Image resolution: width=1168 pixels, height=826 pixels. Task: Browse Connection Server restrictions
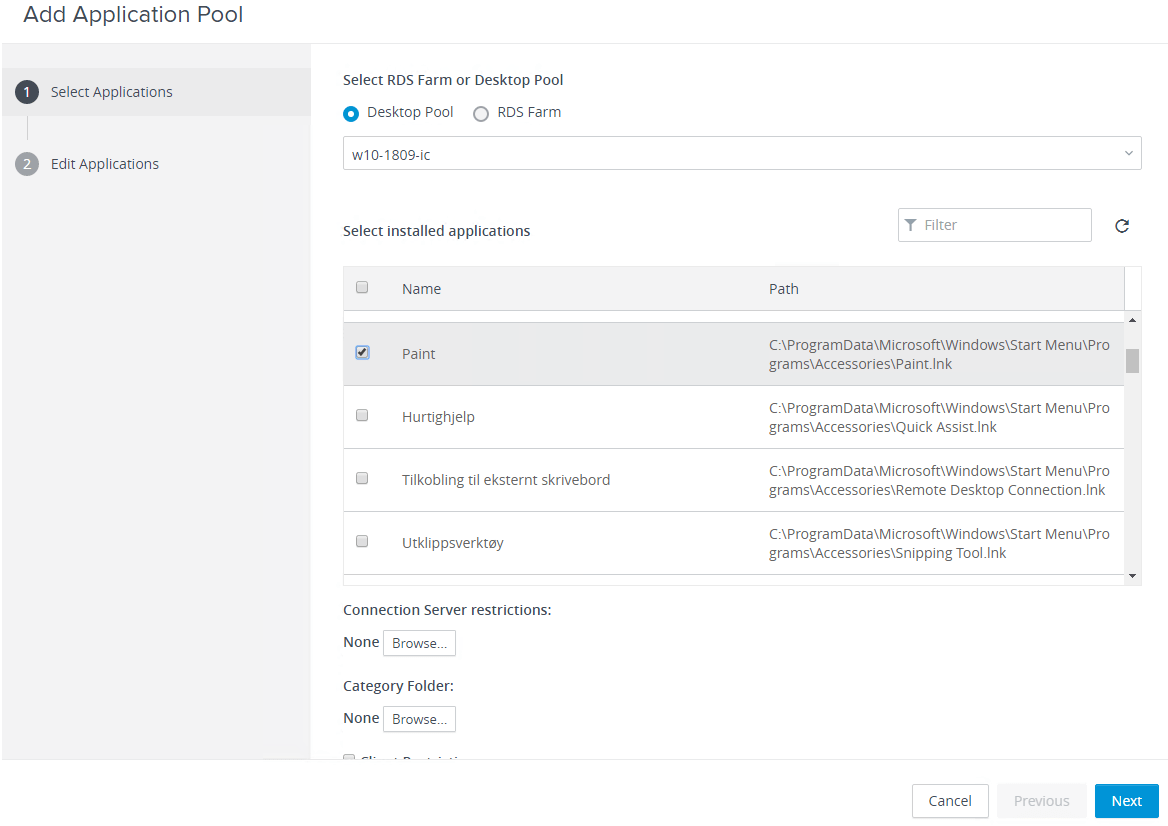[419, 643]
